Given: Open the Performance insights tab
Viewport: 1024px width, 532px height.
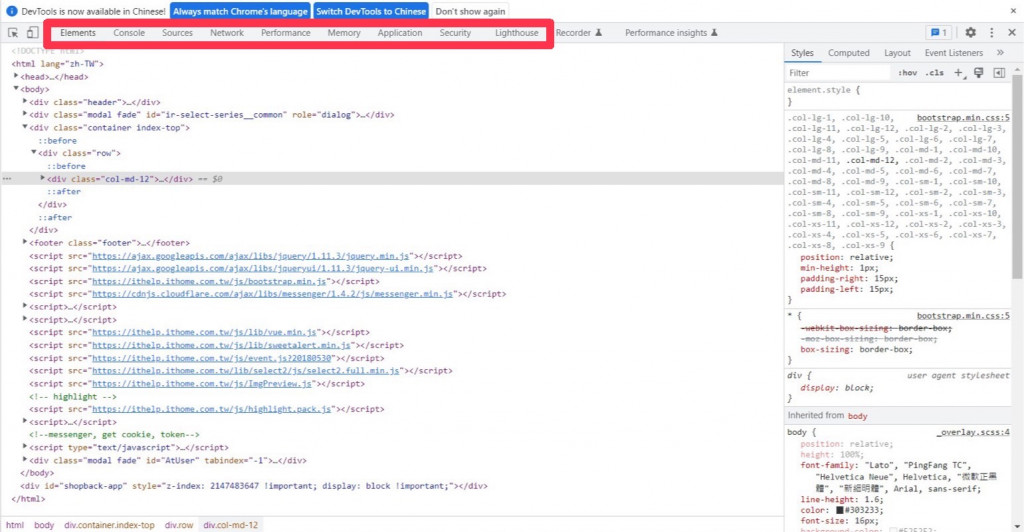Looking at the screenshot, I should click(x=671, y=33).
